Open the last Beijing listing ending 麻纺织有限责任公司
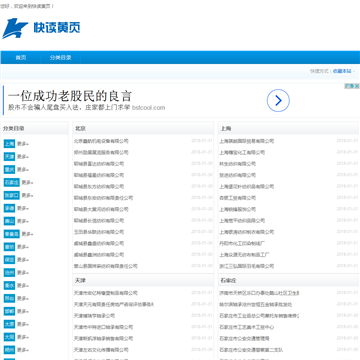Viewport: 360px width, 360px height. pos(106,266)
